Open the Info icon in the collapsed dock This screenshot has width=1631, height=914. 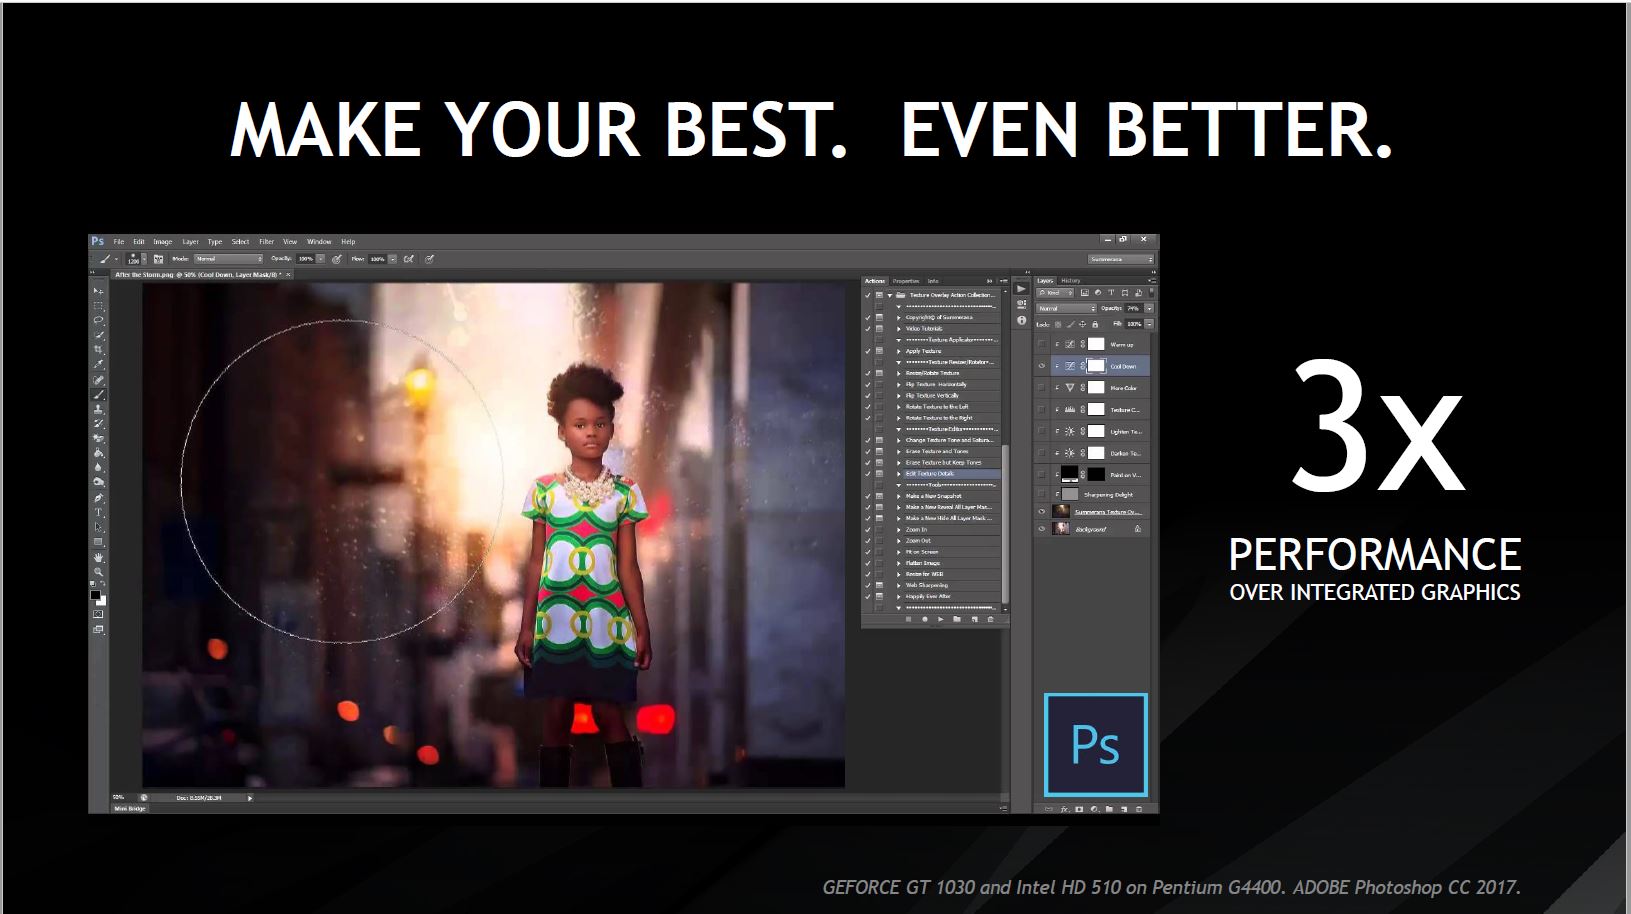click(1021, 320)
